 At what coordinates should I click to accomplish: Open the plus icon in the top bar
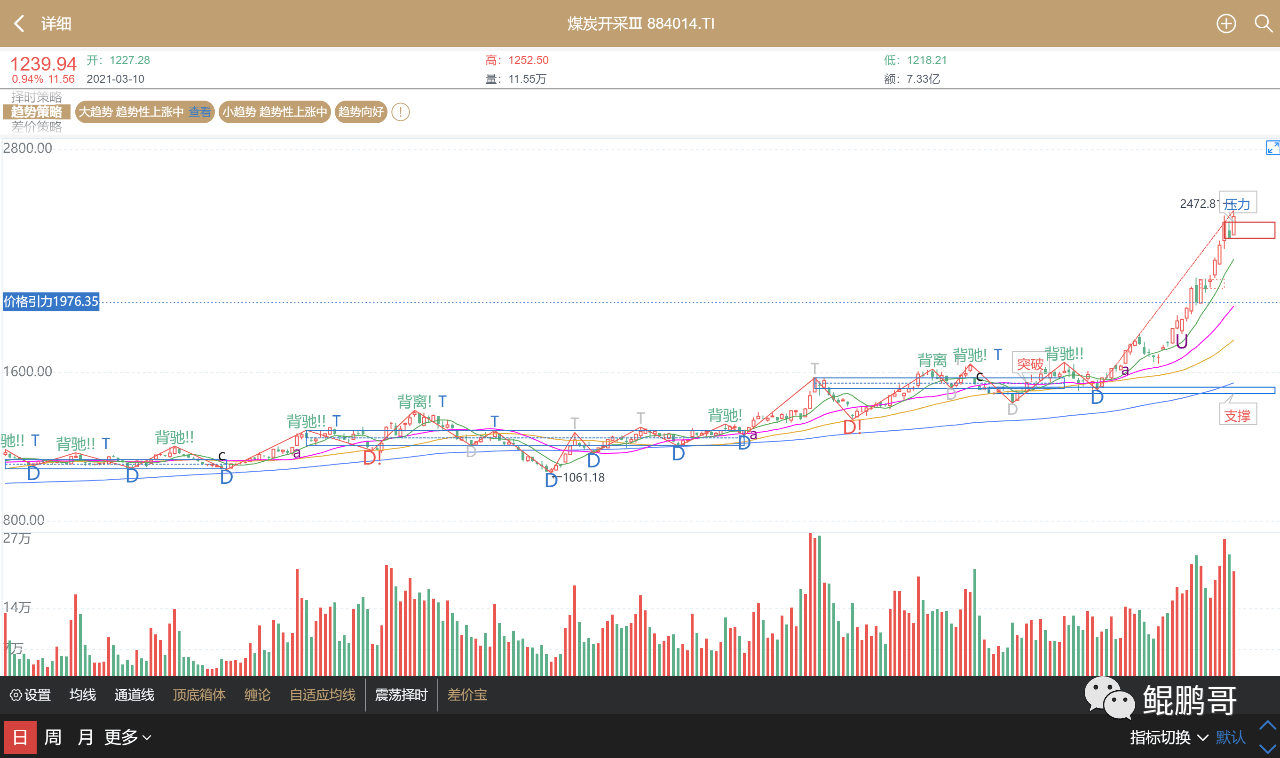pos(1226,23)
